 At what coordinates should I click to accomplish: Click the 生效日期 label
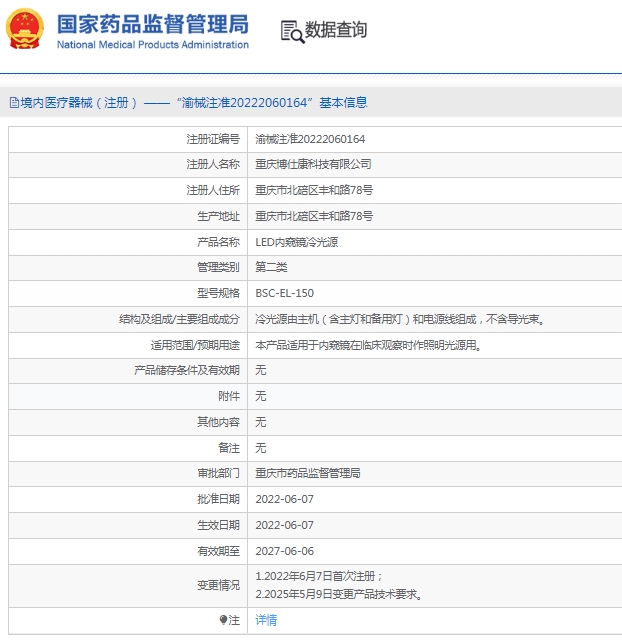coord(218,525)
